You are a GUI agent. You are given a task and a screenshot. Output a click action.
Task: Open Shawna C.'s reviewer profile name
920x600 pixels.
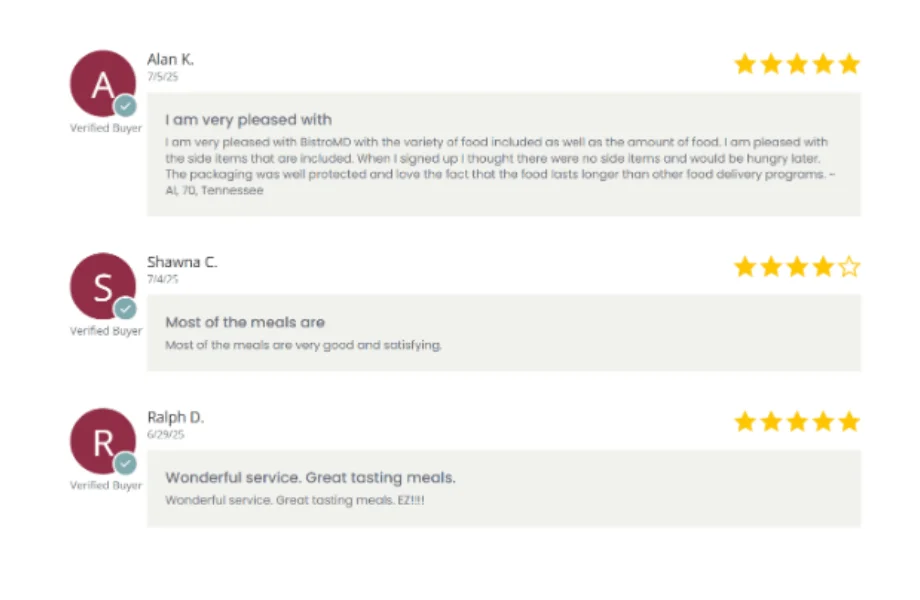tap(181, 262)
